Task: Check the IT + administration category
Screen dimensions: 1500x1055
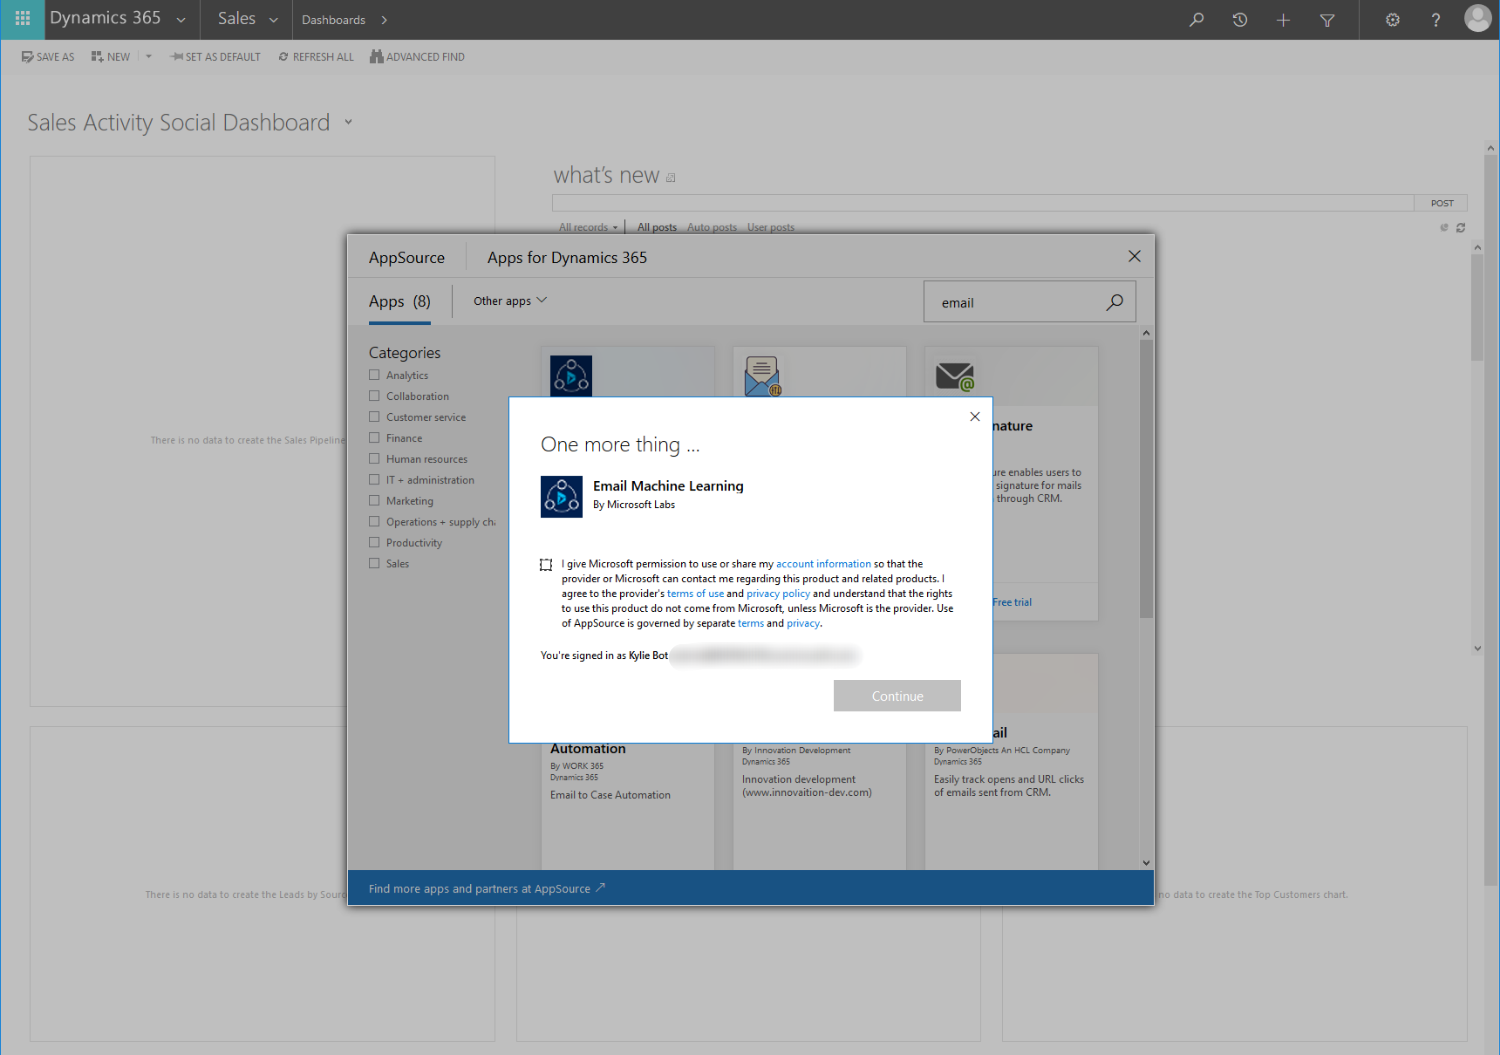Action: click(x=374, y=480)
